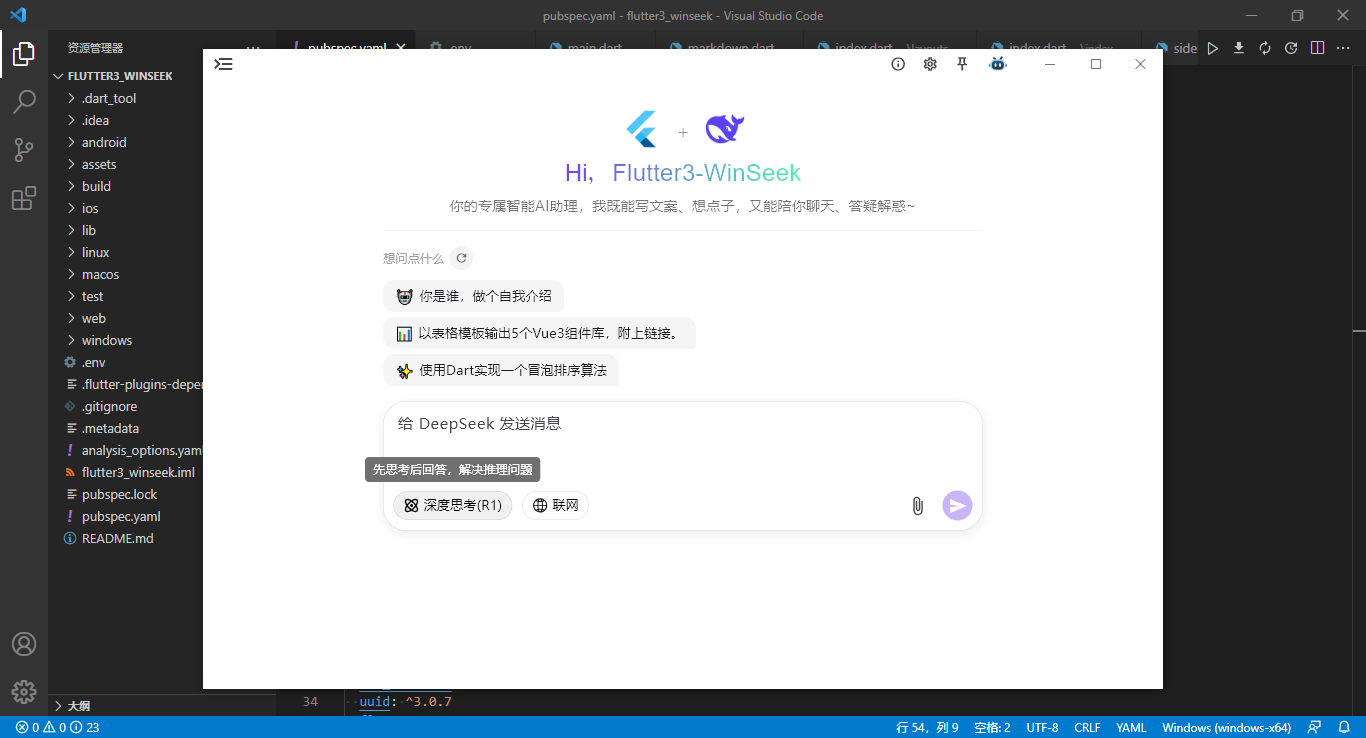Enable 深度思考(R1) mode
This screenshot has height=738, width=1366.
(x=452, y=505)
